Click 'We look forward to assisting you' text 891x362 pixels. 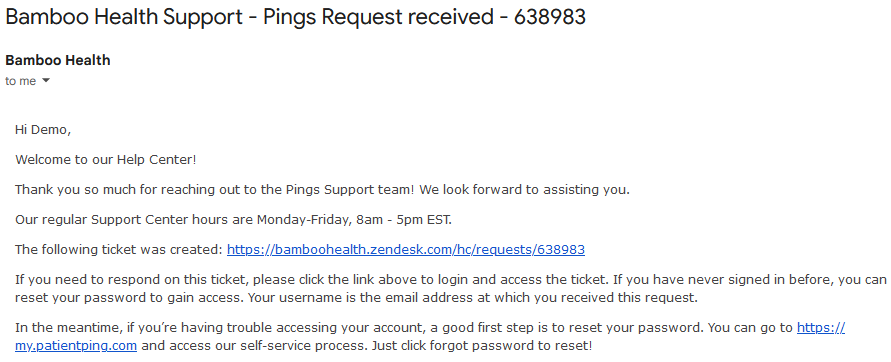[524, 190]
